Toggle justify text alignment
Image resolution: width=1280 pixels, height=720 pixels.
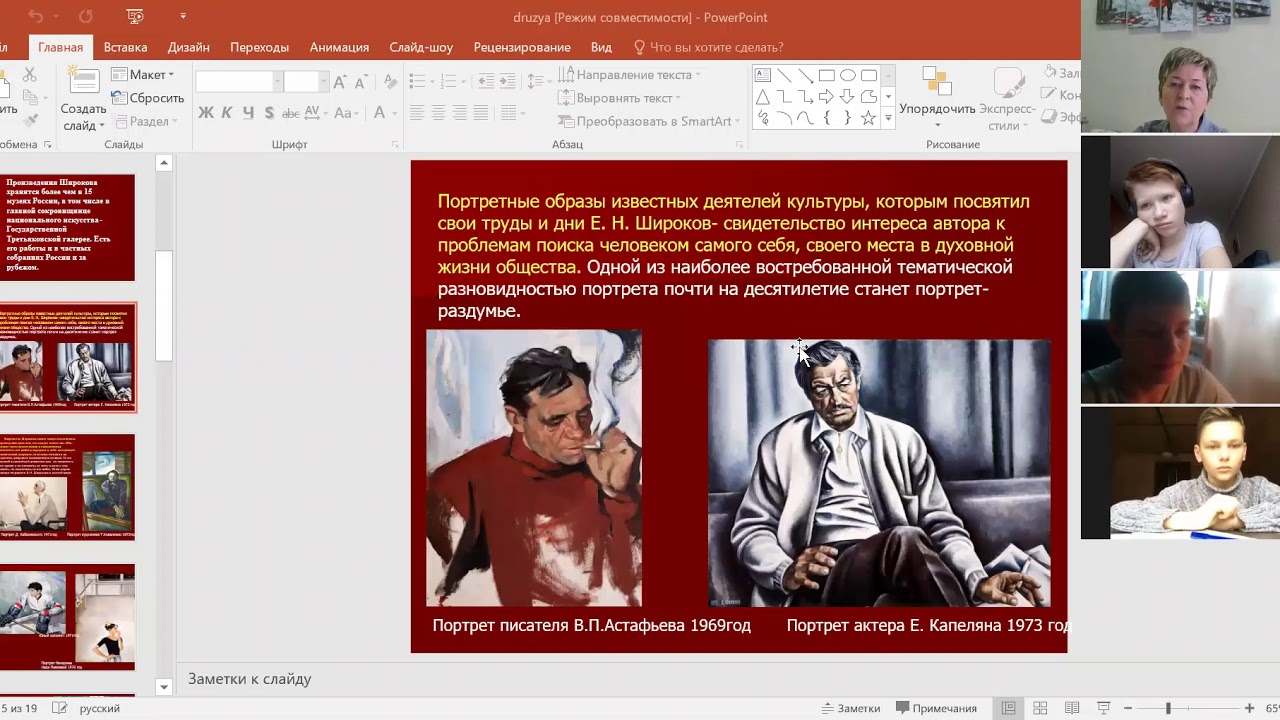tap(480, 113)
